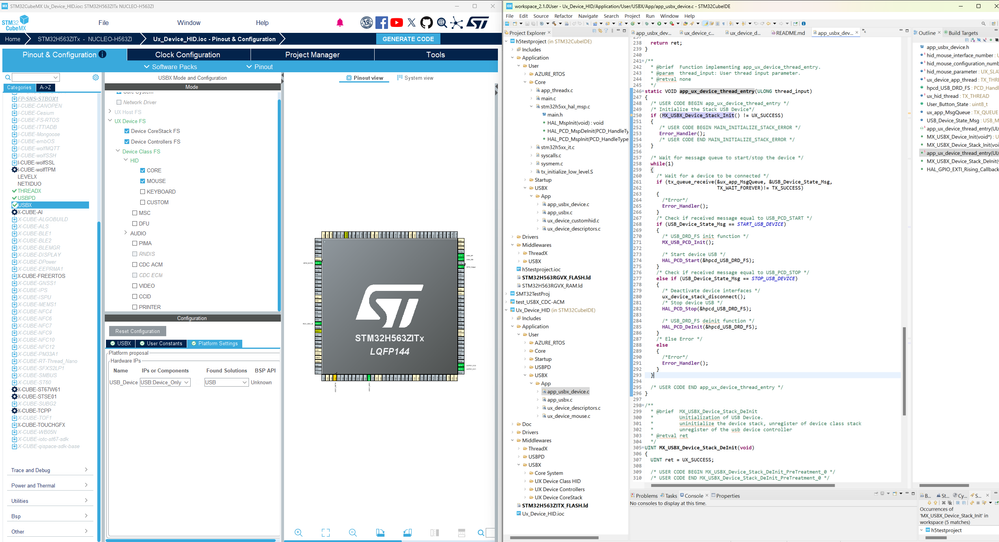Enable the KEYBOARD checkbox

tap(143, 192)
